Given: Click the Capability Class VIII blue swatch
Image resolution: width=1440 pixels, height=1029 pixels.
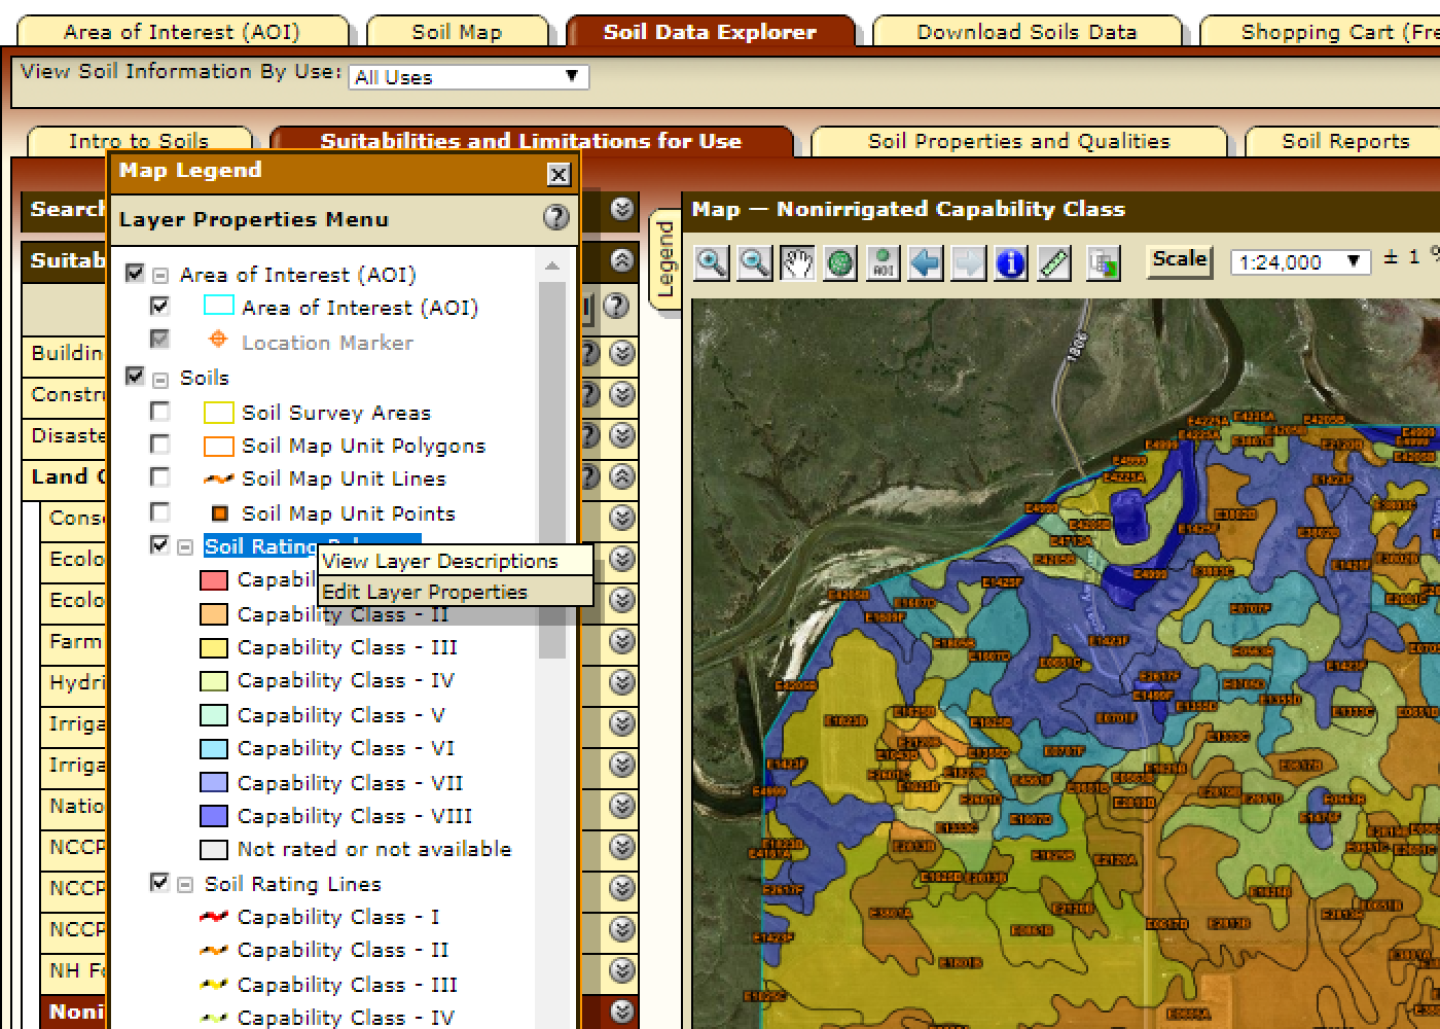Looking at the screenshot, I should click(x=214, y=816).
